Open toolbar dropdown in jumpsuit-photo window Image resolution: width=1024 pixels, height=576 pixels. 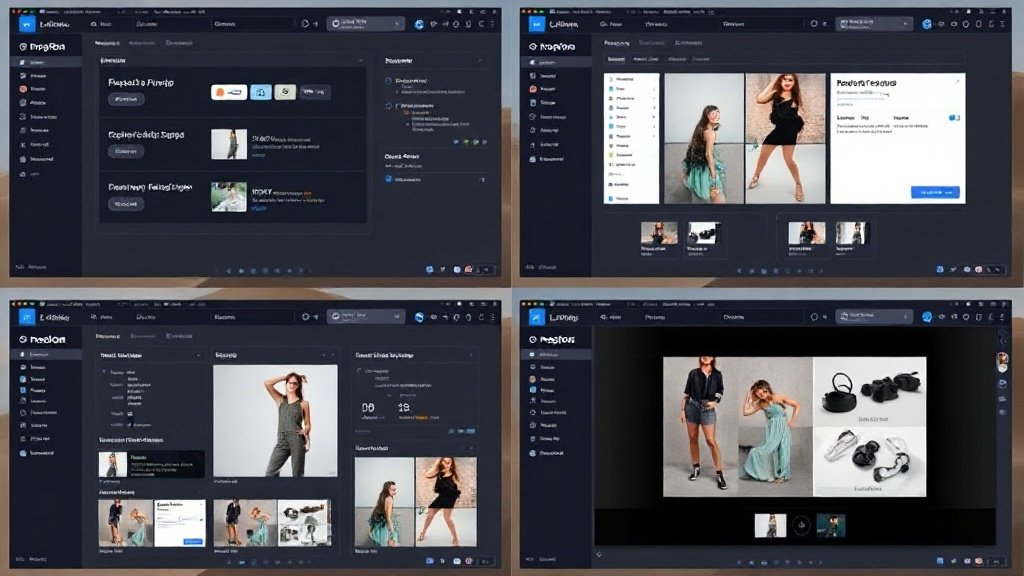click(365, 317)
